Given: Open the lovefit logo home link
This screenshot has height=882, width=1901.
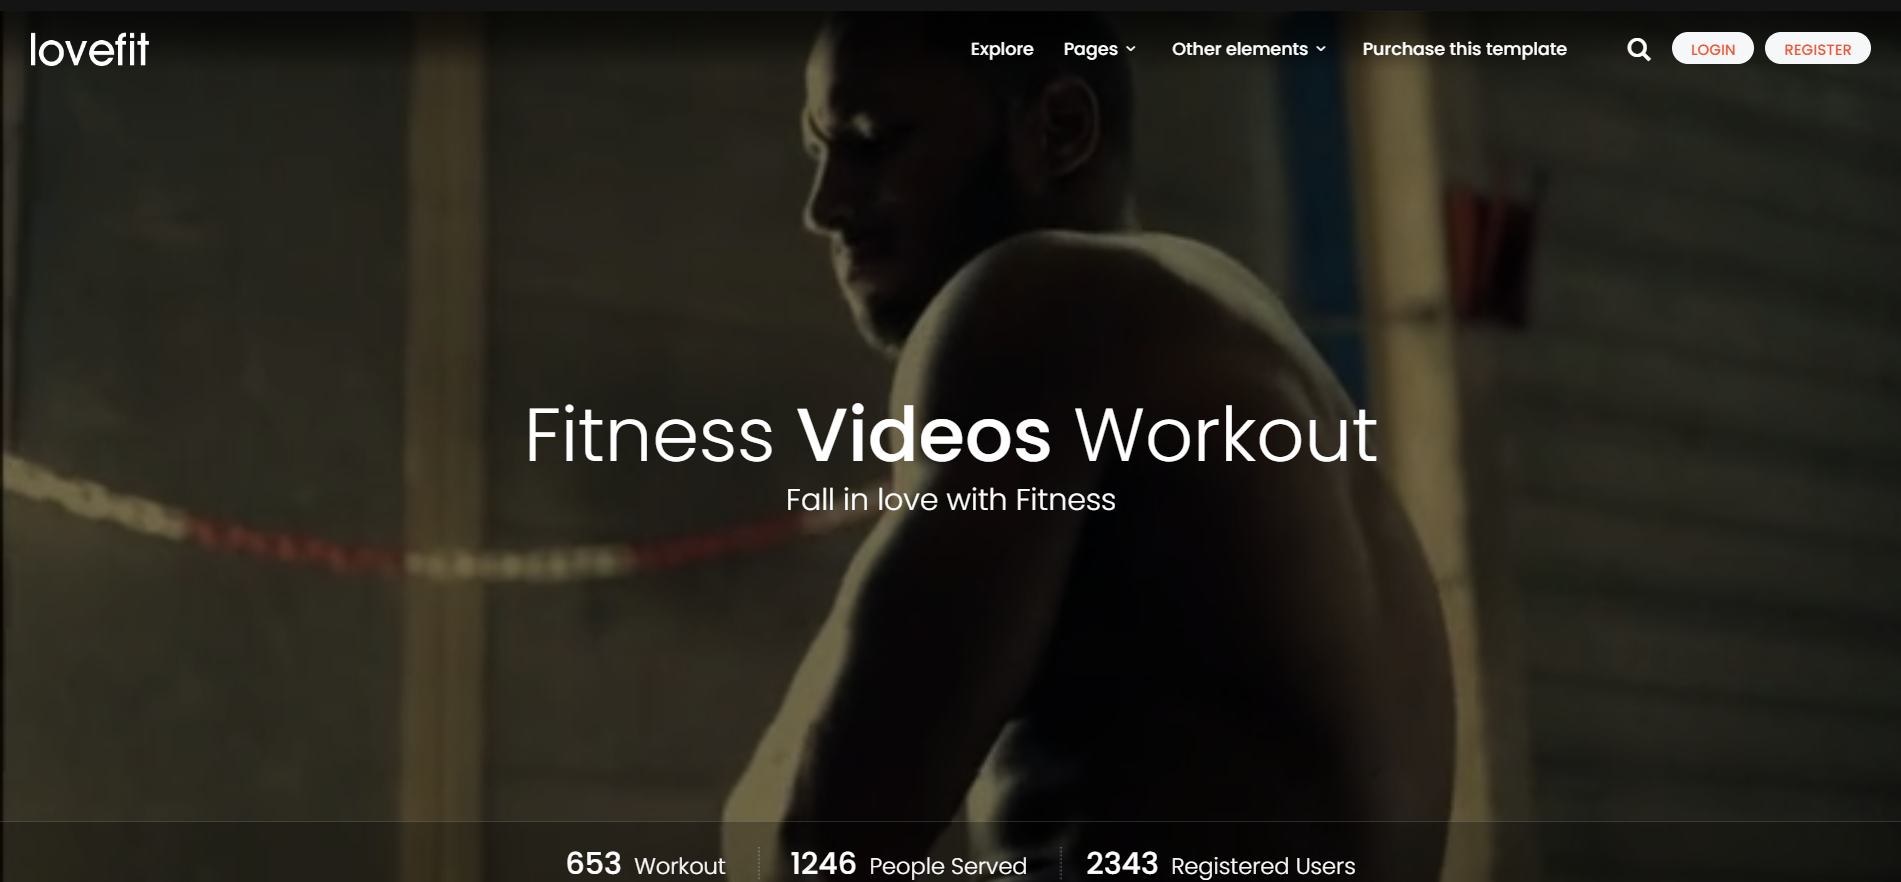Looking at the screenshot, I should 89,49.
